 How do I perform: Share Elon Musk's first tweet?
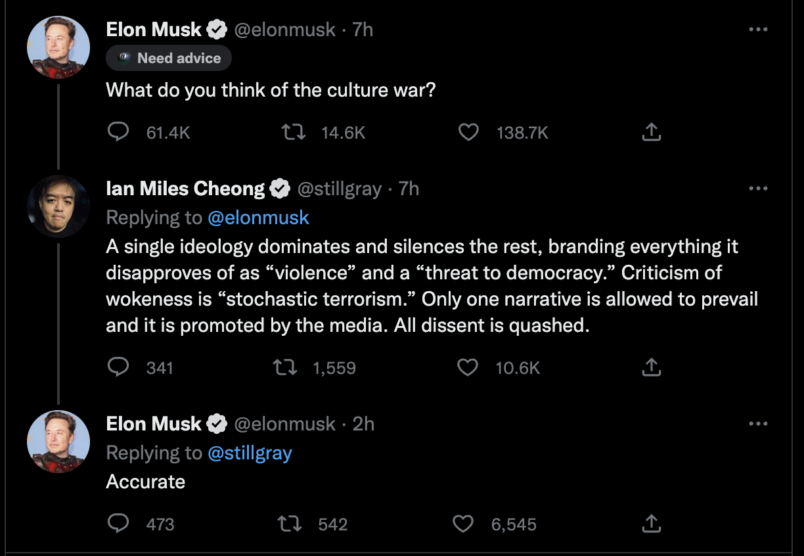point(651,132)
